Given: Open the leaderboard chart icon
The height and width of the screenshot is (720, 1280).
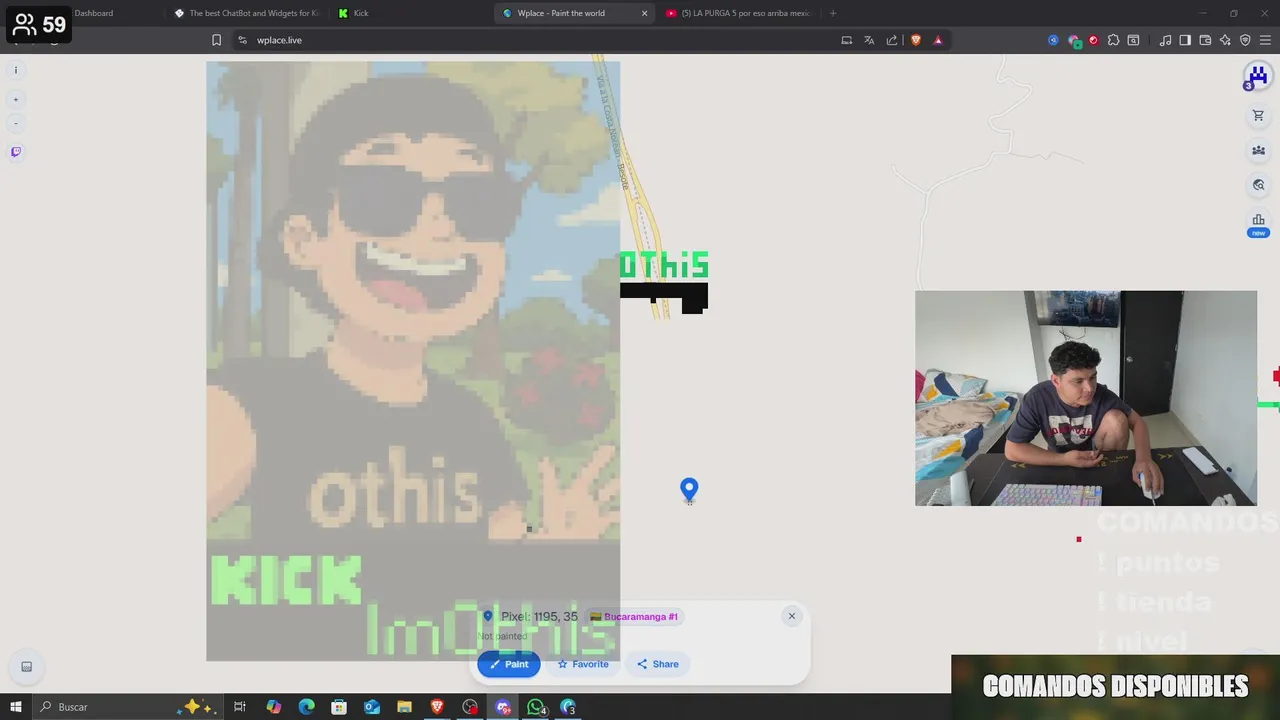Looking at the screenshot, I should pyautogui.click(x=1258, y=220).
